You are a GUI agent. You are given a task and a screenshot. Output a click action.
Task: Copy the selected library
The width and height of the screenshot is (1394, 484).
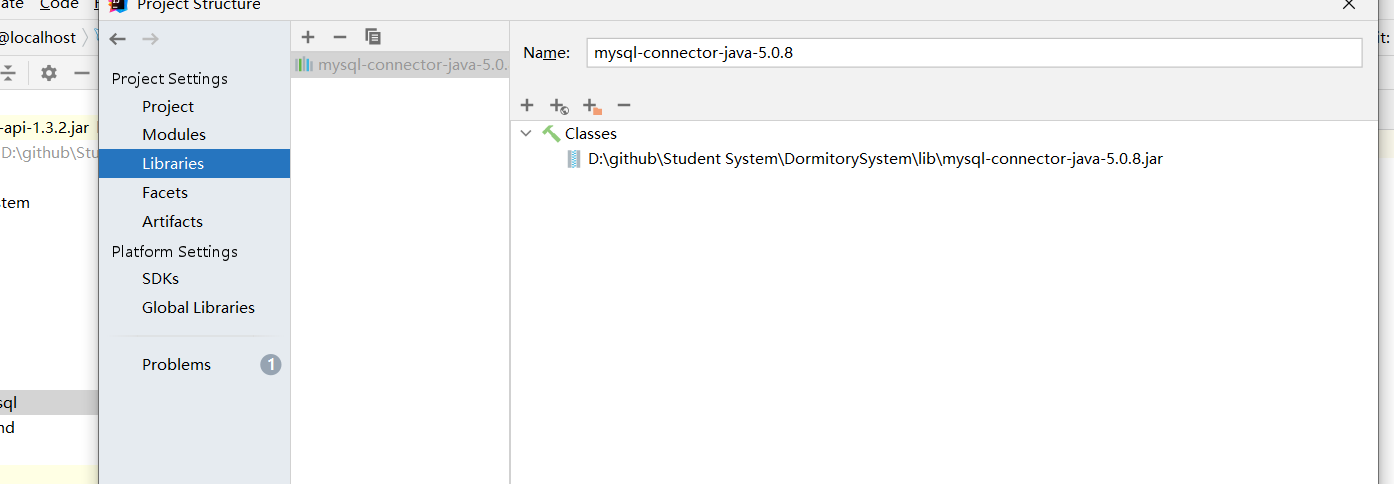pyautogui.click(x=373, y=37)
